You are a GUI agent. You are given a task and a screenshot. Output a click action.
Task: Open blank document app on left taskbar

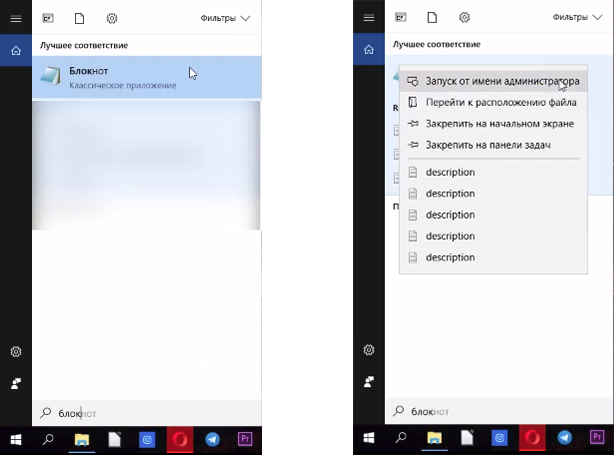coord(114,439)
